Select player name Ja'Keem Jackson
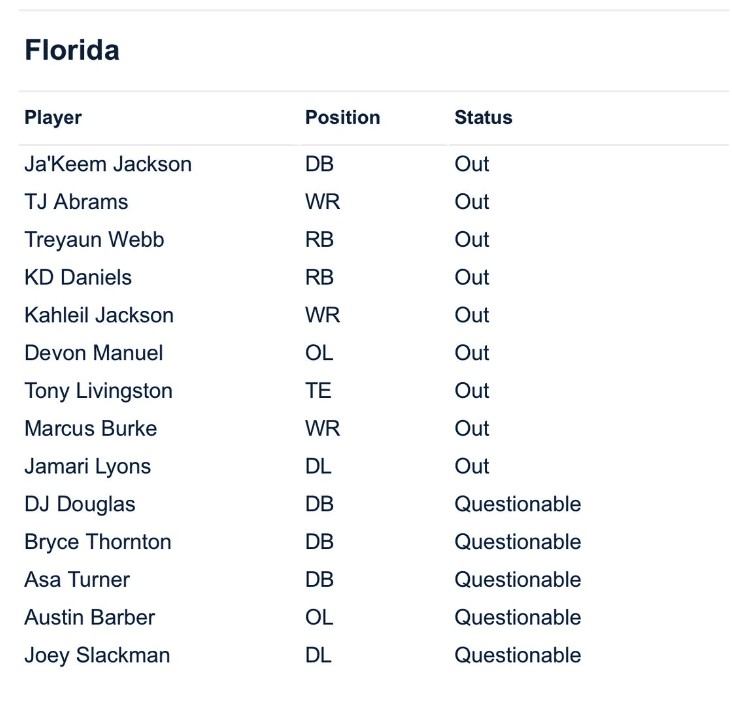 point(108,164)
